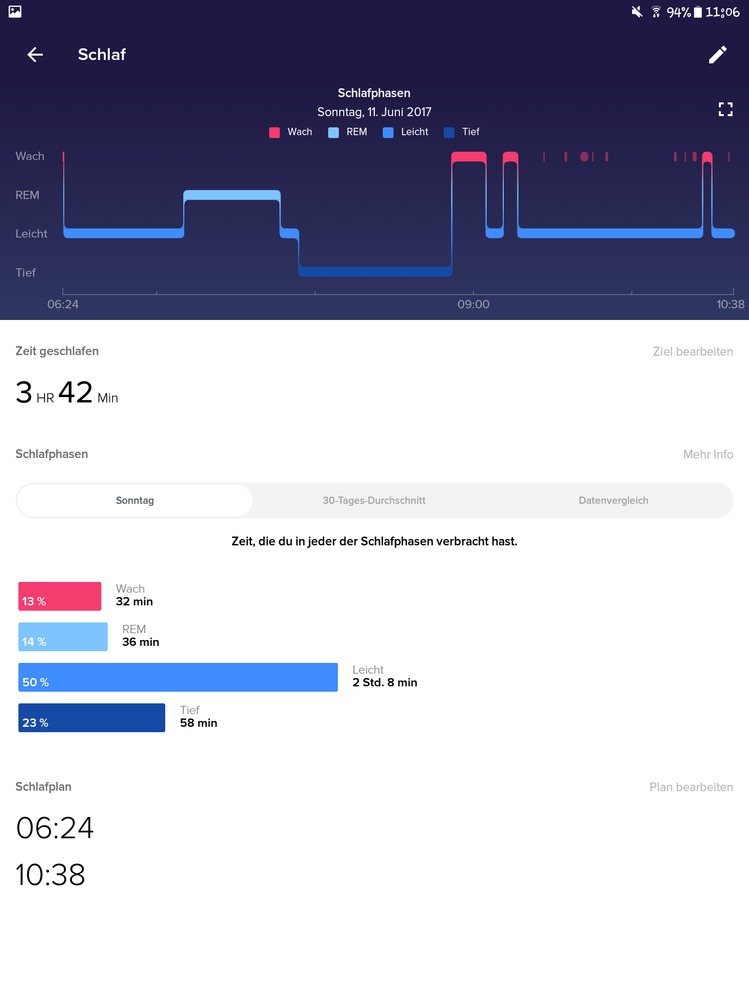Screen dimensions: 749x999
Task: Open the pencil edit icon
Action: [x=717, y=55]
